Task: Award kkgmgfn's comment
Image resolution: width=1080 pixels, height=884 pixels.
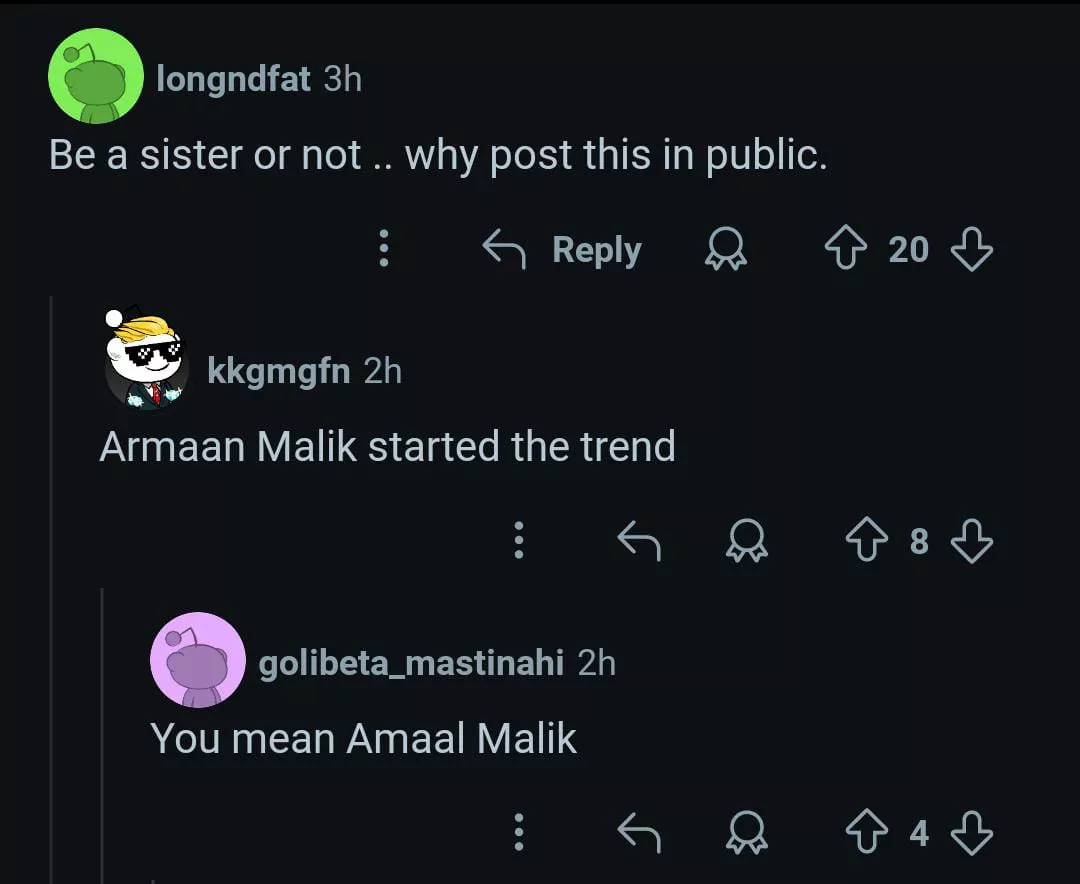Action: click(x=746, y=541)
